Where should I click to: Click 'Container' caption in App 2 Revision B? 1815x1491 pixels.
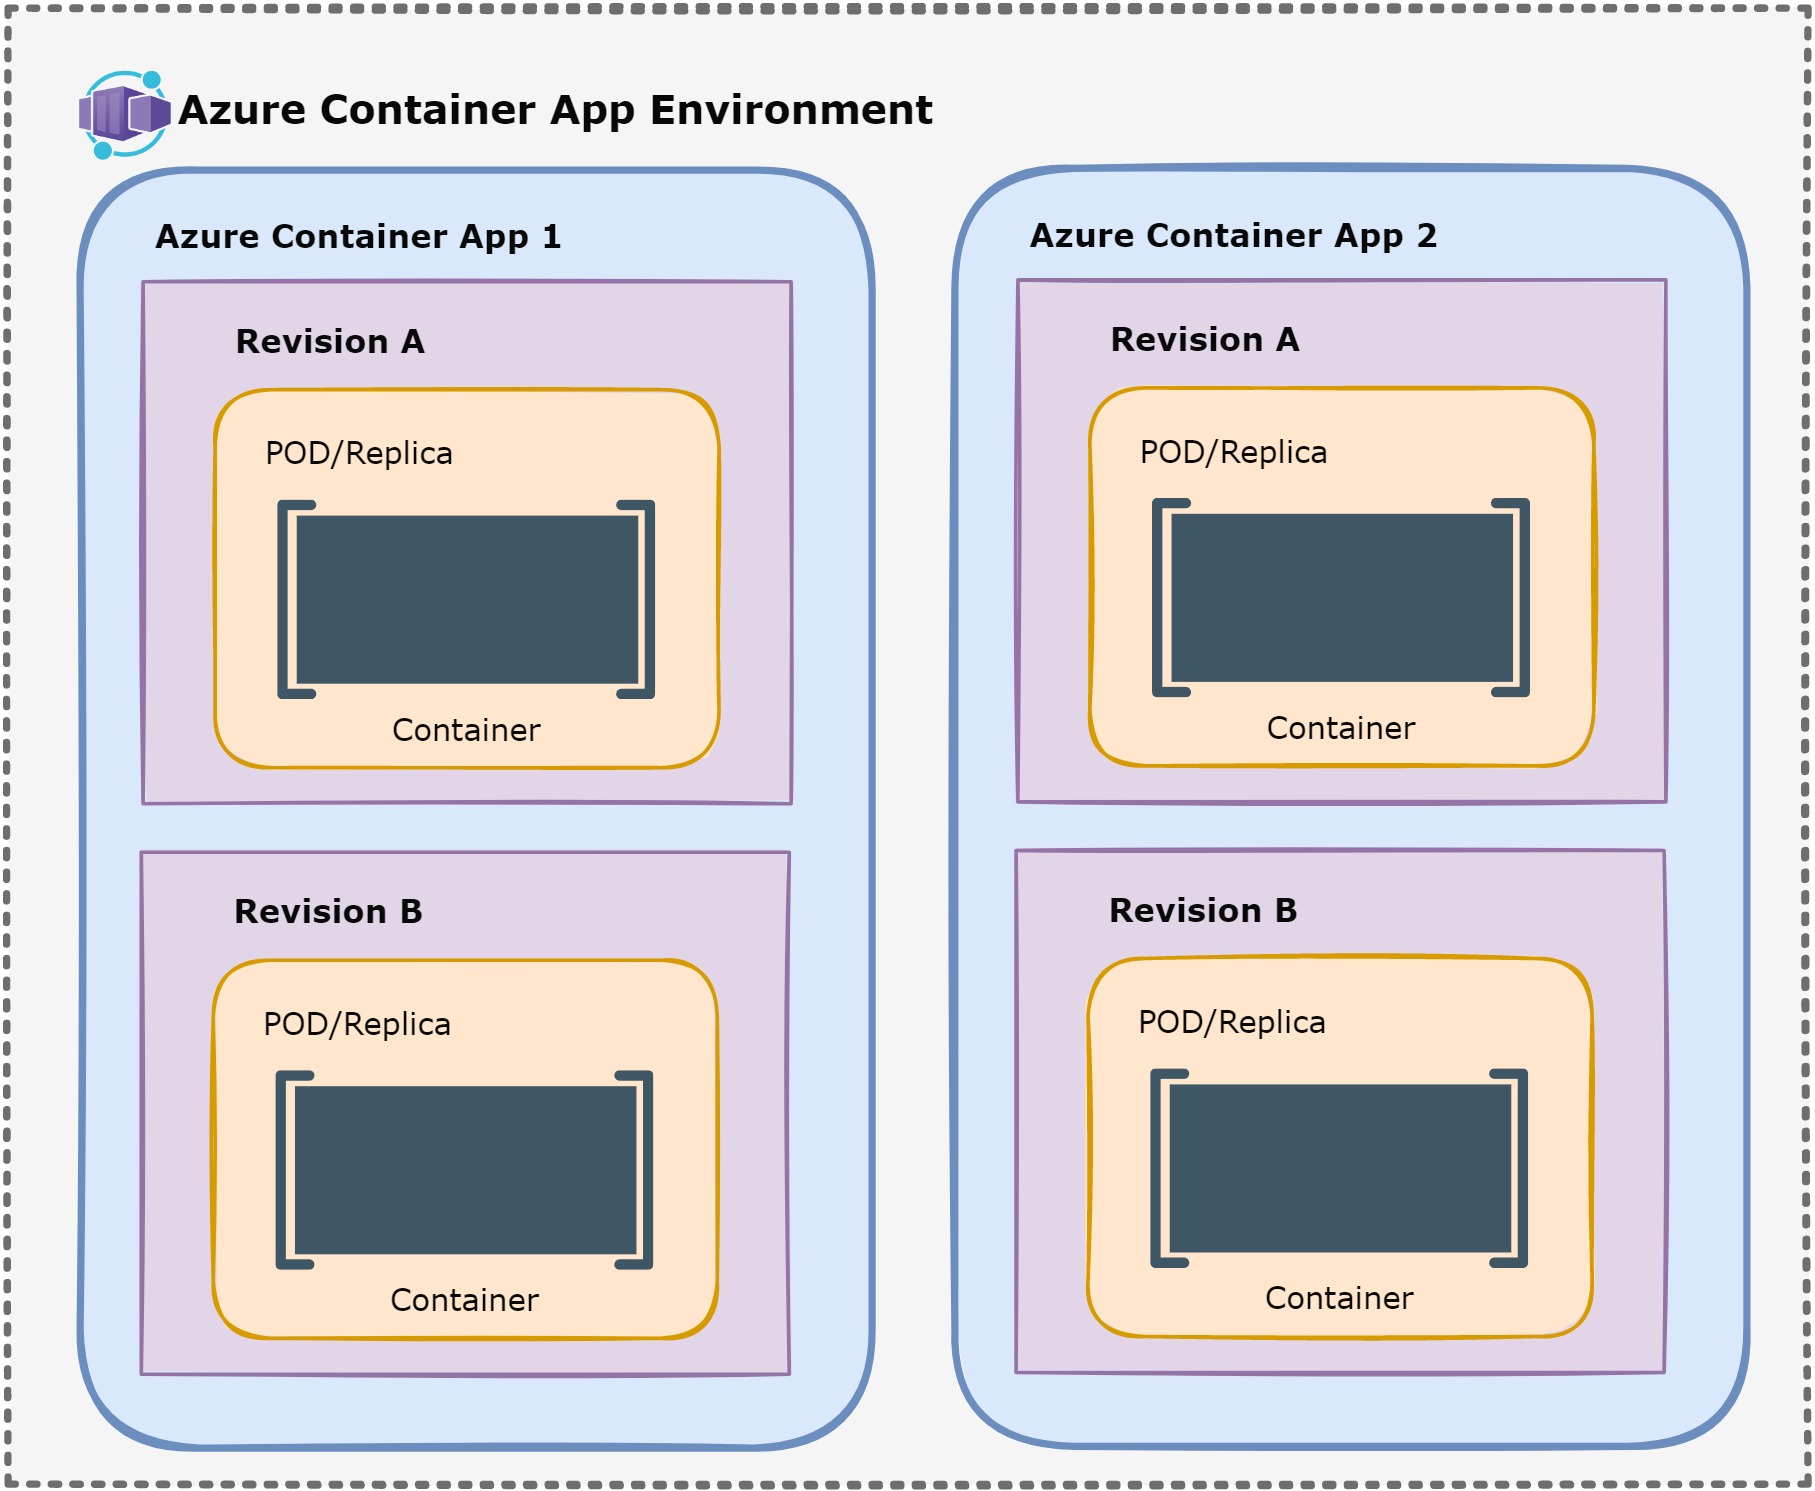(x=1339, y=1299)
